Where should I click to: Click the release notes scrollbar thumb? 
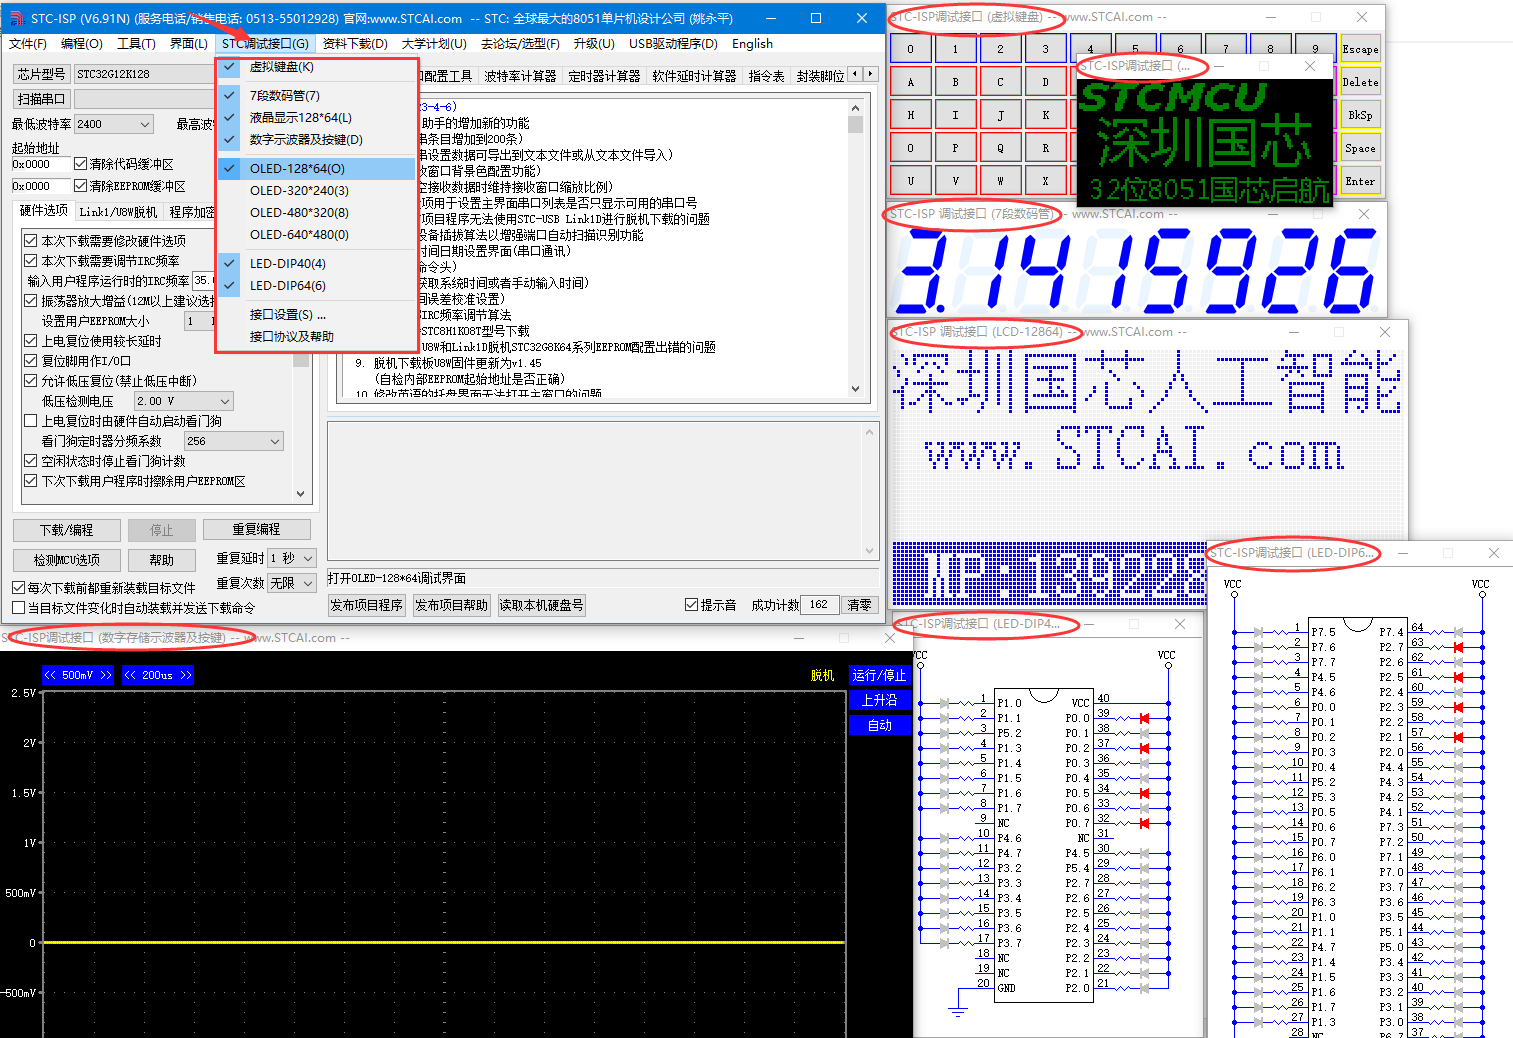855,124
